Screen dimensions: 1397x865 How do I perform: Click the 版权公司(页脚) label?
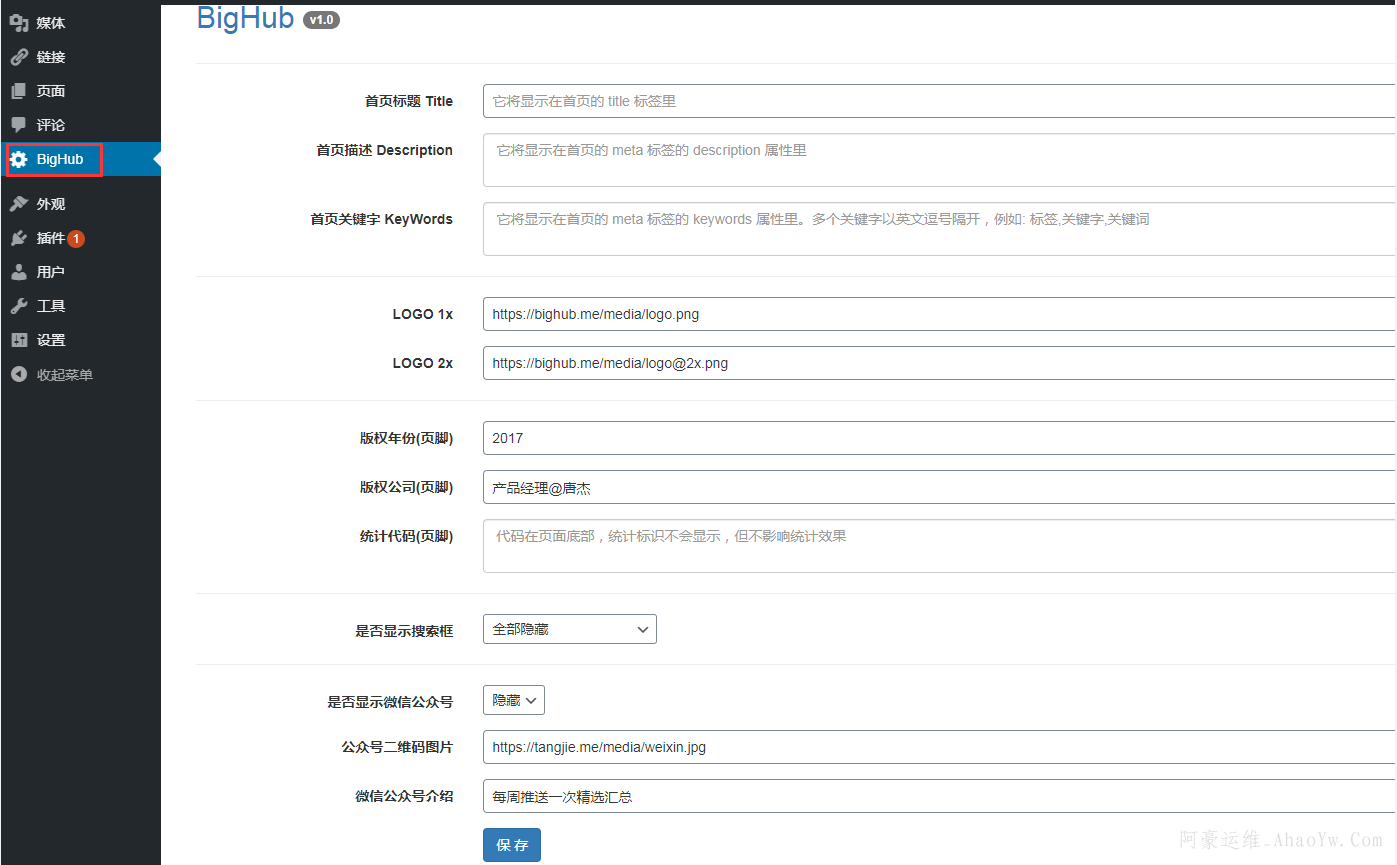(x=407, y=487)
